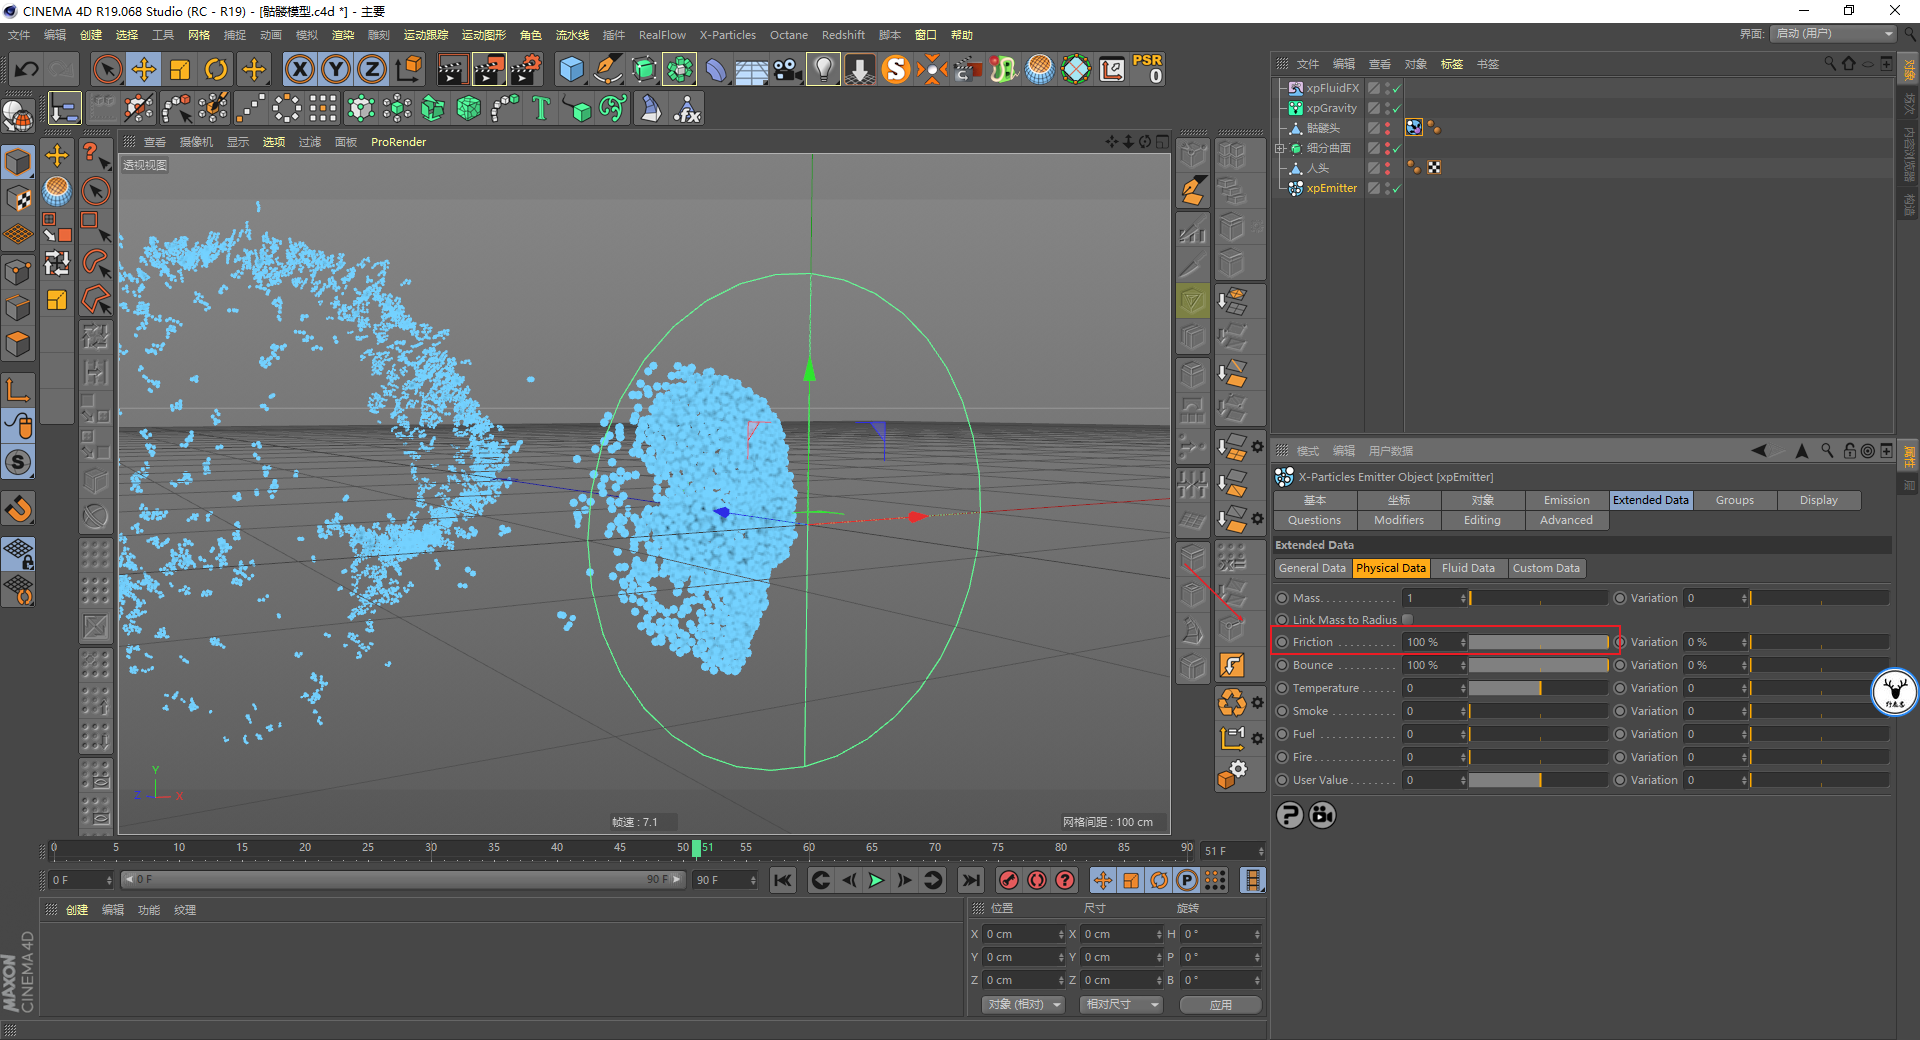
Task: Click 功能 in the material manager
Action: (x=149, y=910)
